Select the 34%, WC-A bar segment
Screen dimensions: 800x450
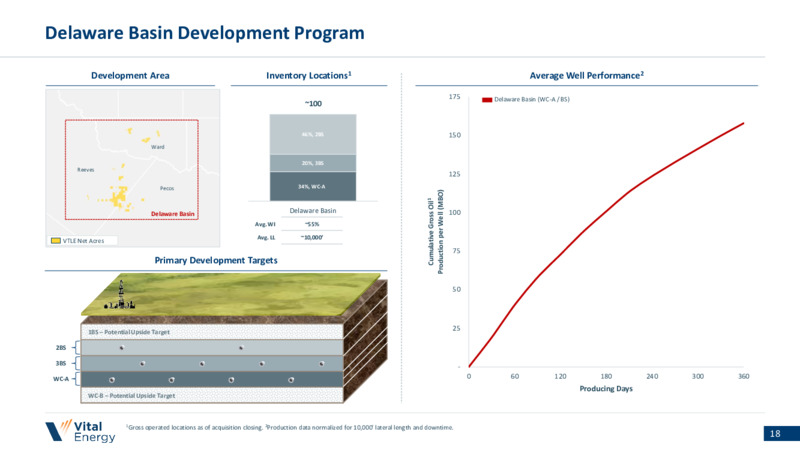click(313, 186)
